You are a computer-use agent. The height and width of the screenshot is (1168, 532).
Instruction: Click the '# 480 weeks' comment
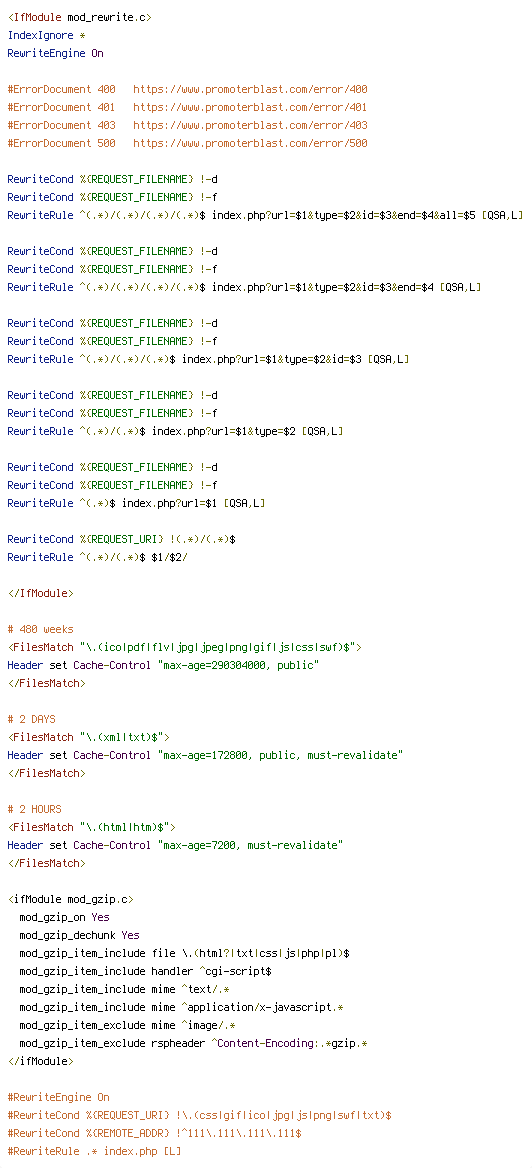[40, 629]
